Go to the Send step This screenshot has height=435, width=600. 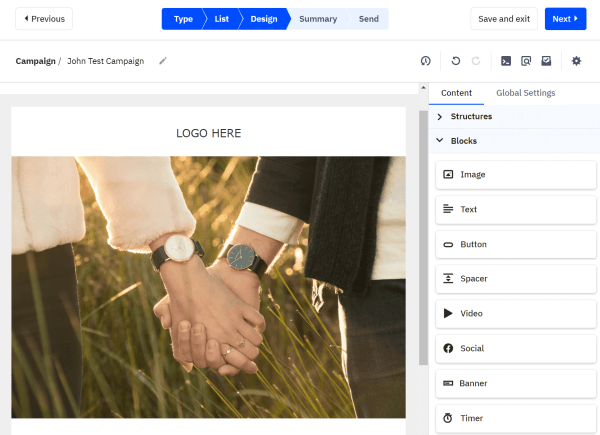point(368,19)
